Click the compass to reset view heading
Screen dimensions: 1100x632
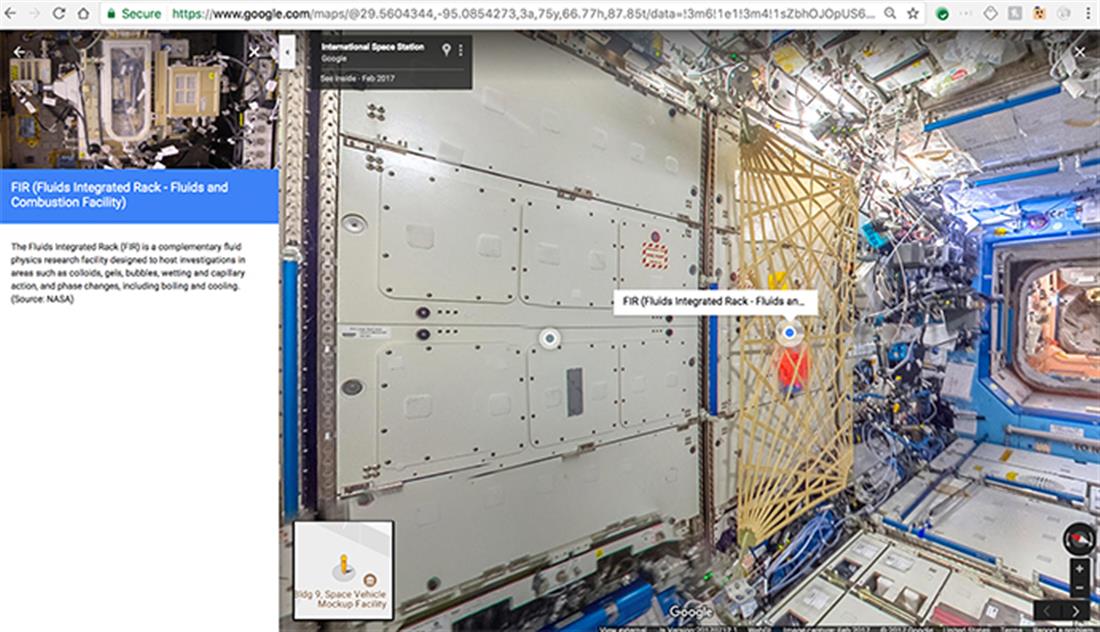click(1077, 539)
